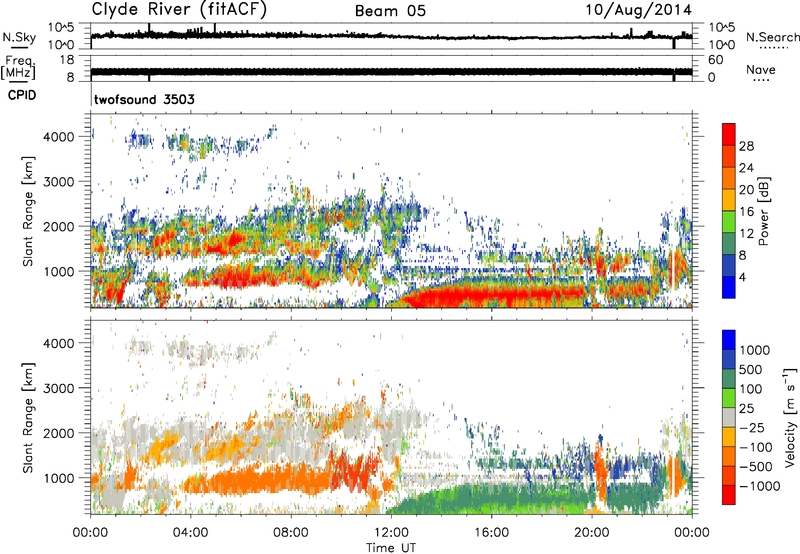
Task: Click the 'Nave' legend label
Action: click(x=761, y=69)
